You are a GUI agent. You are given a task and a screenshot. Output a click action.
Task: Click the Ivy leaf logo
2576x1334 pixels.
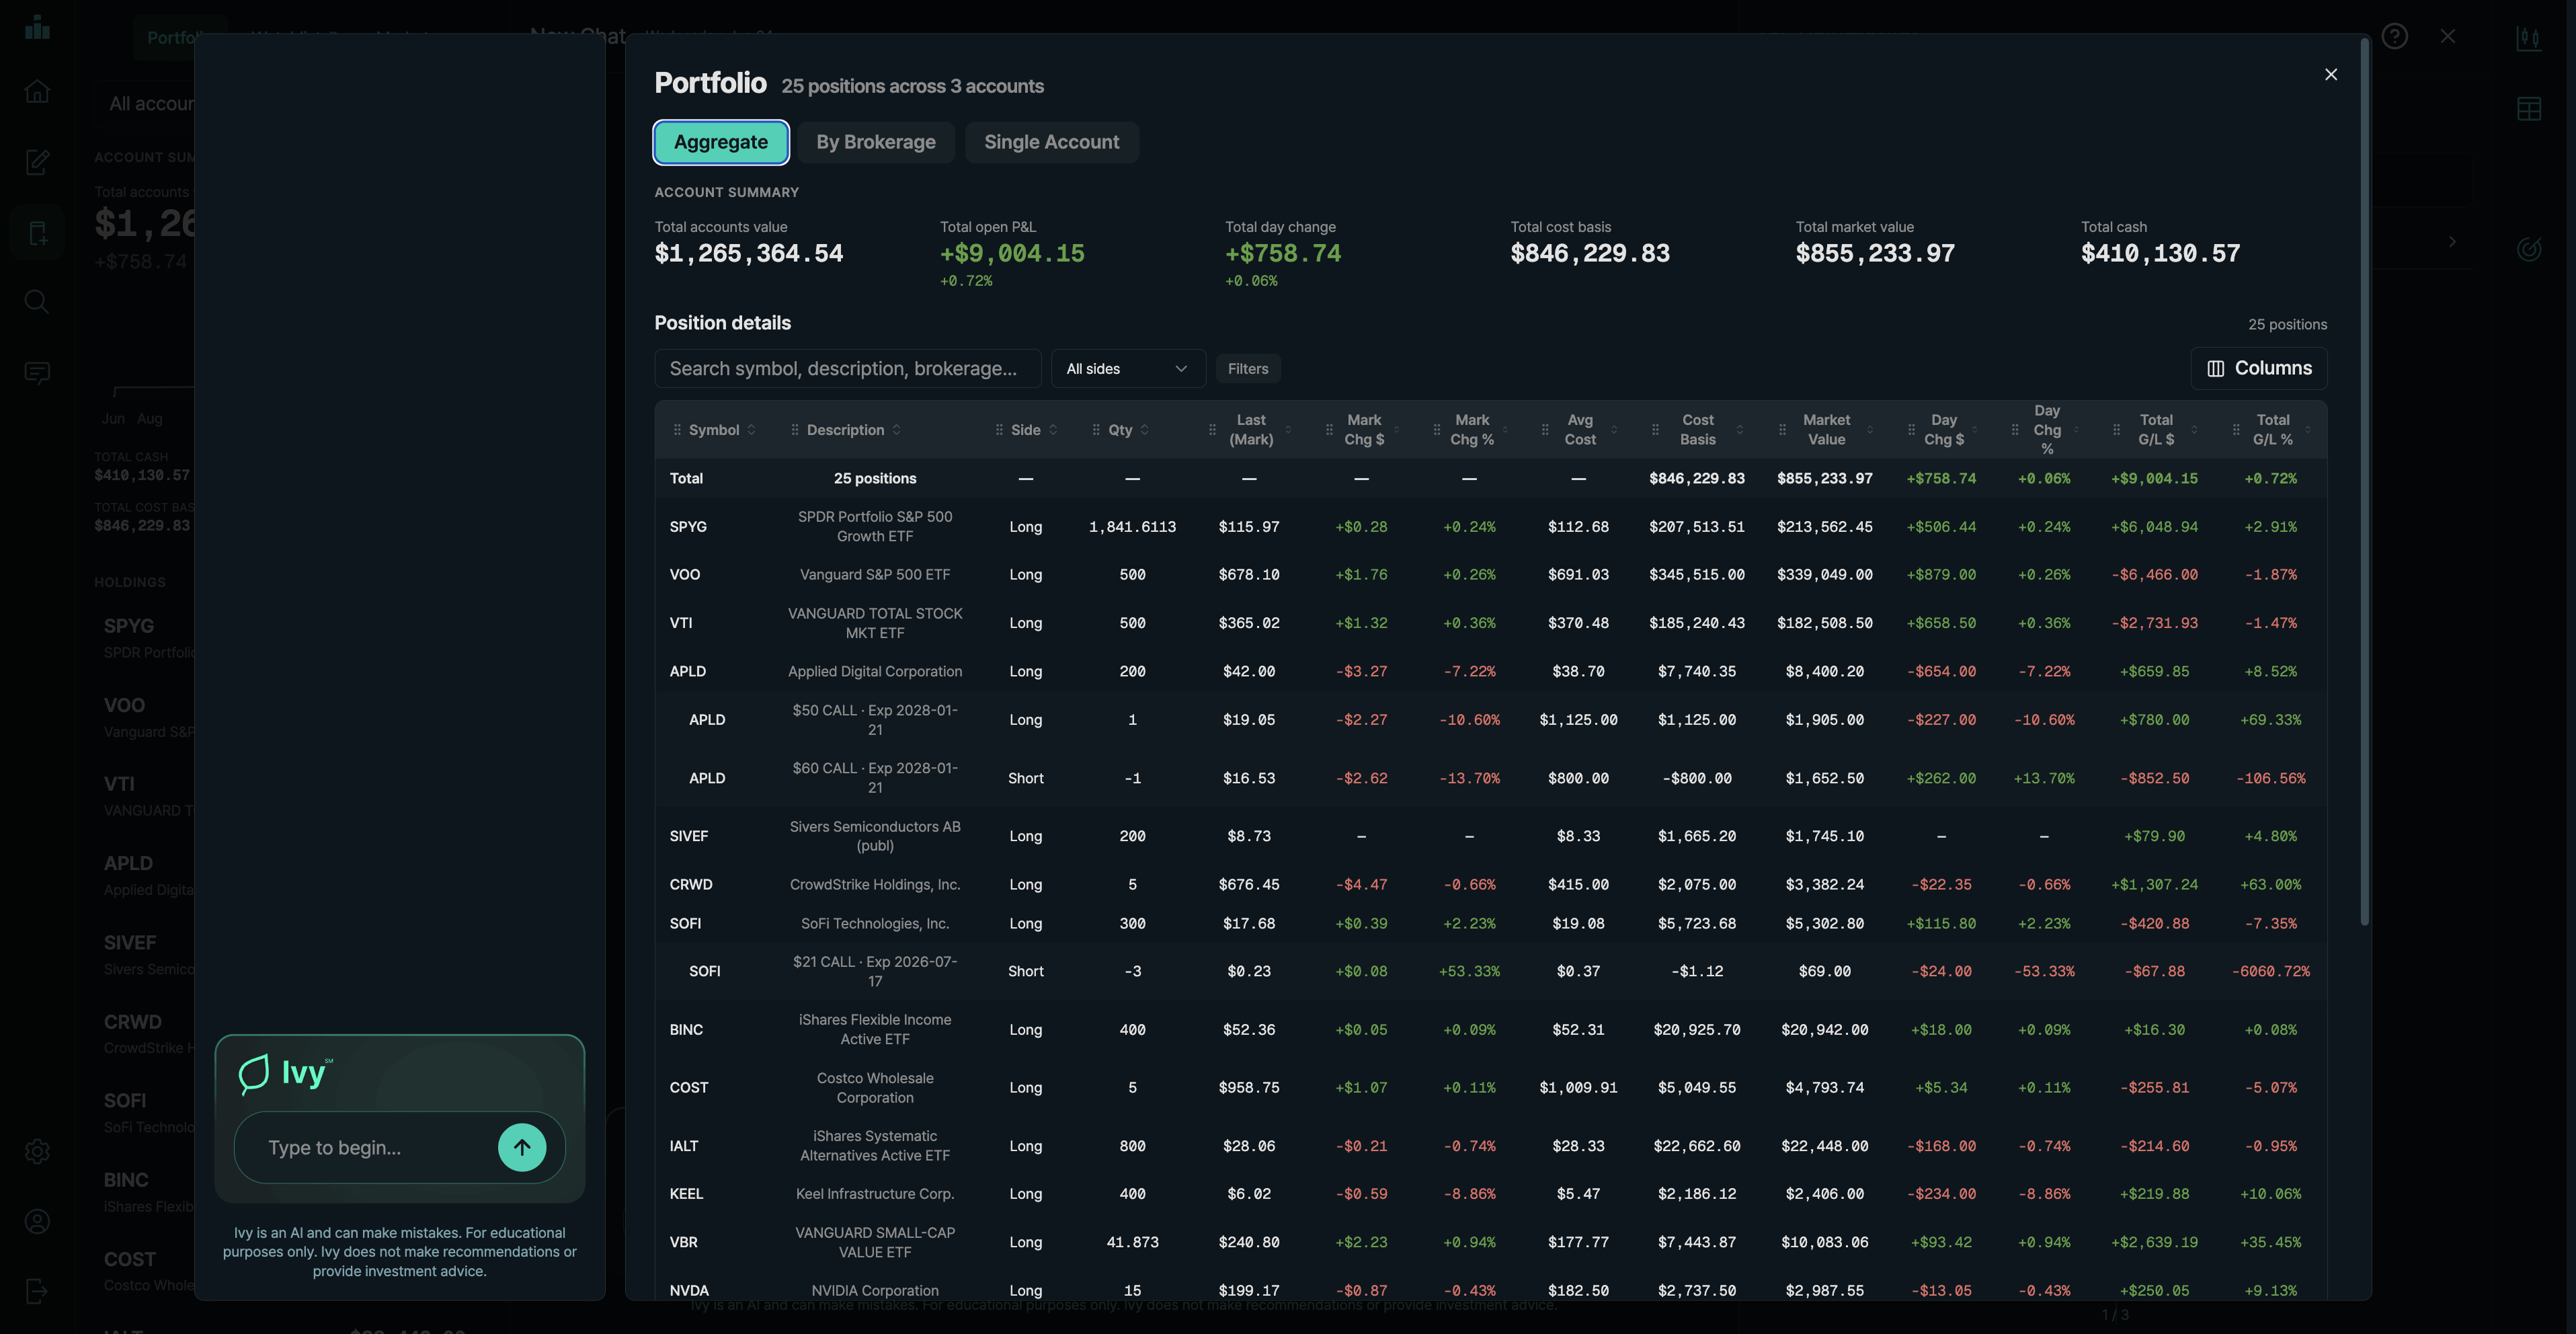coord(254,1074)
